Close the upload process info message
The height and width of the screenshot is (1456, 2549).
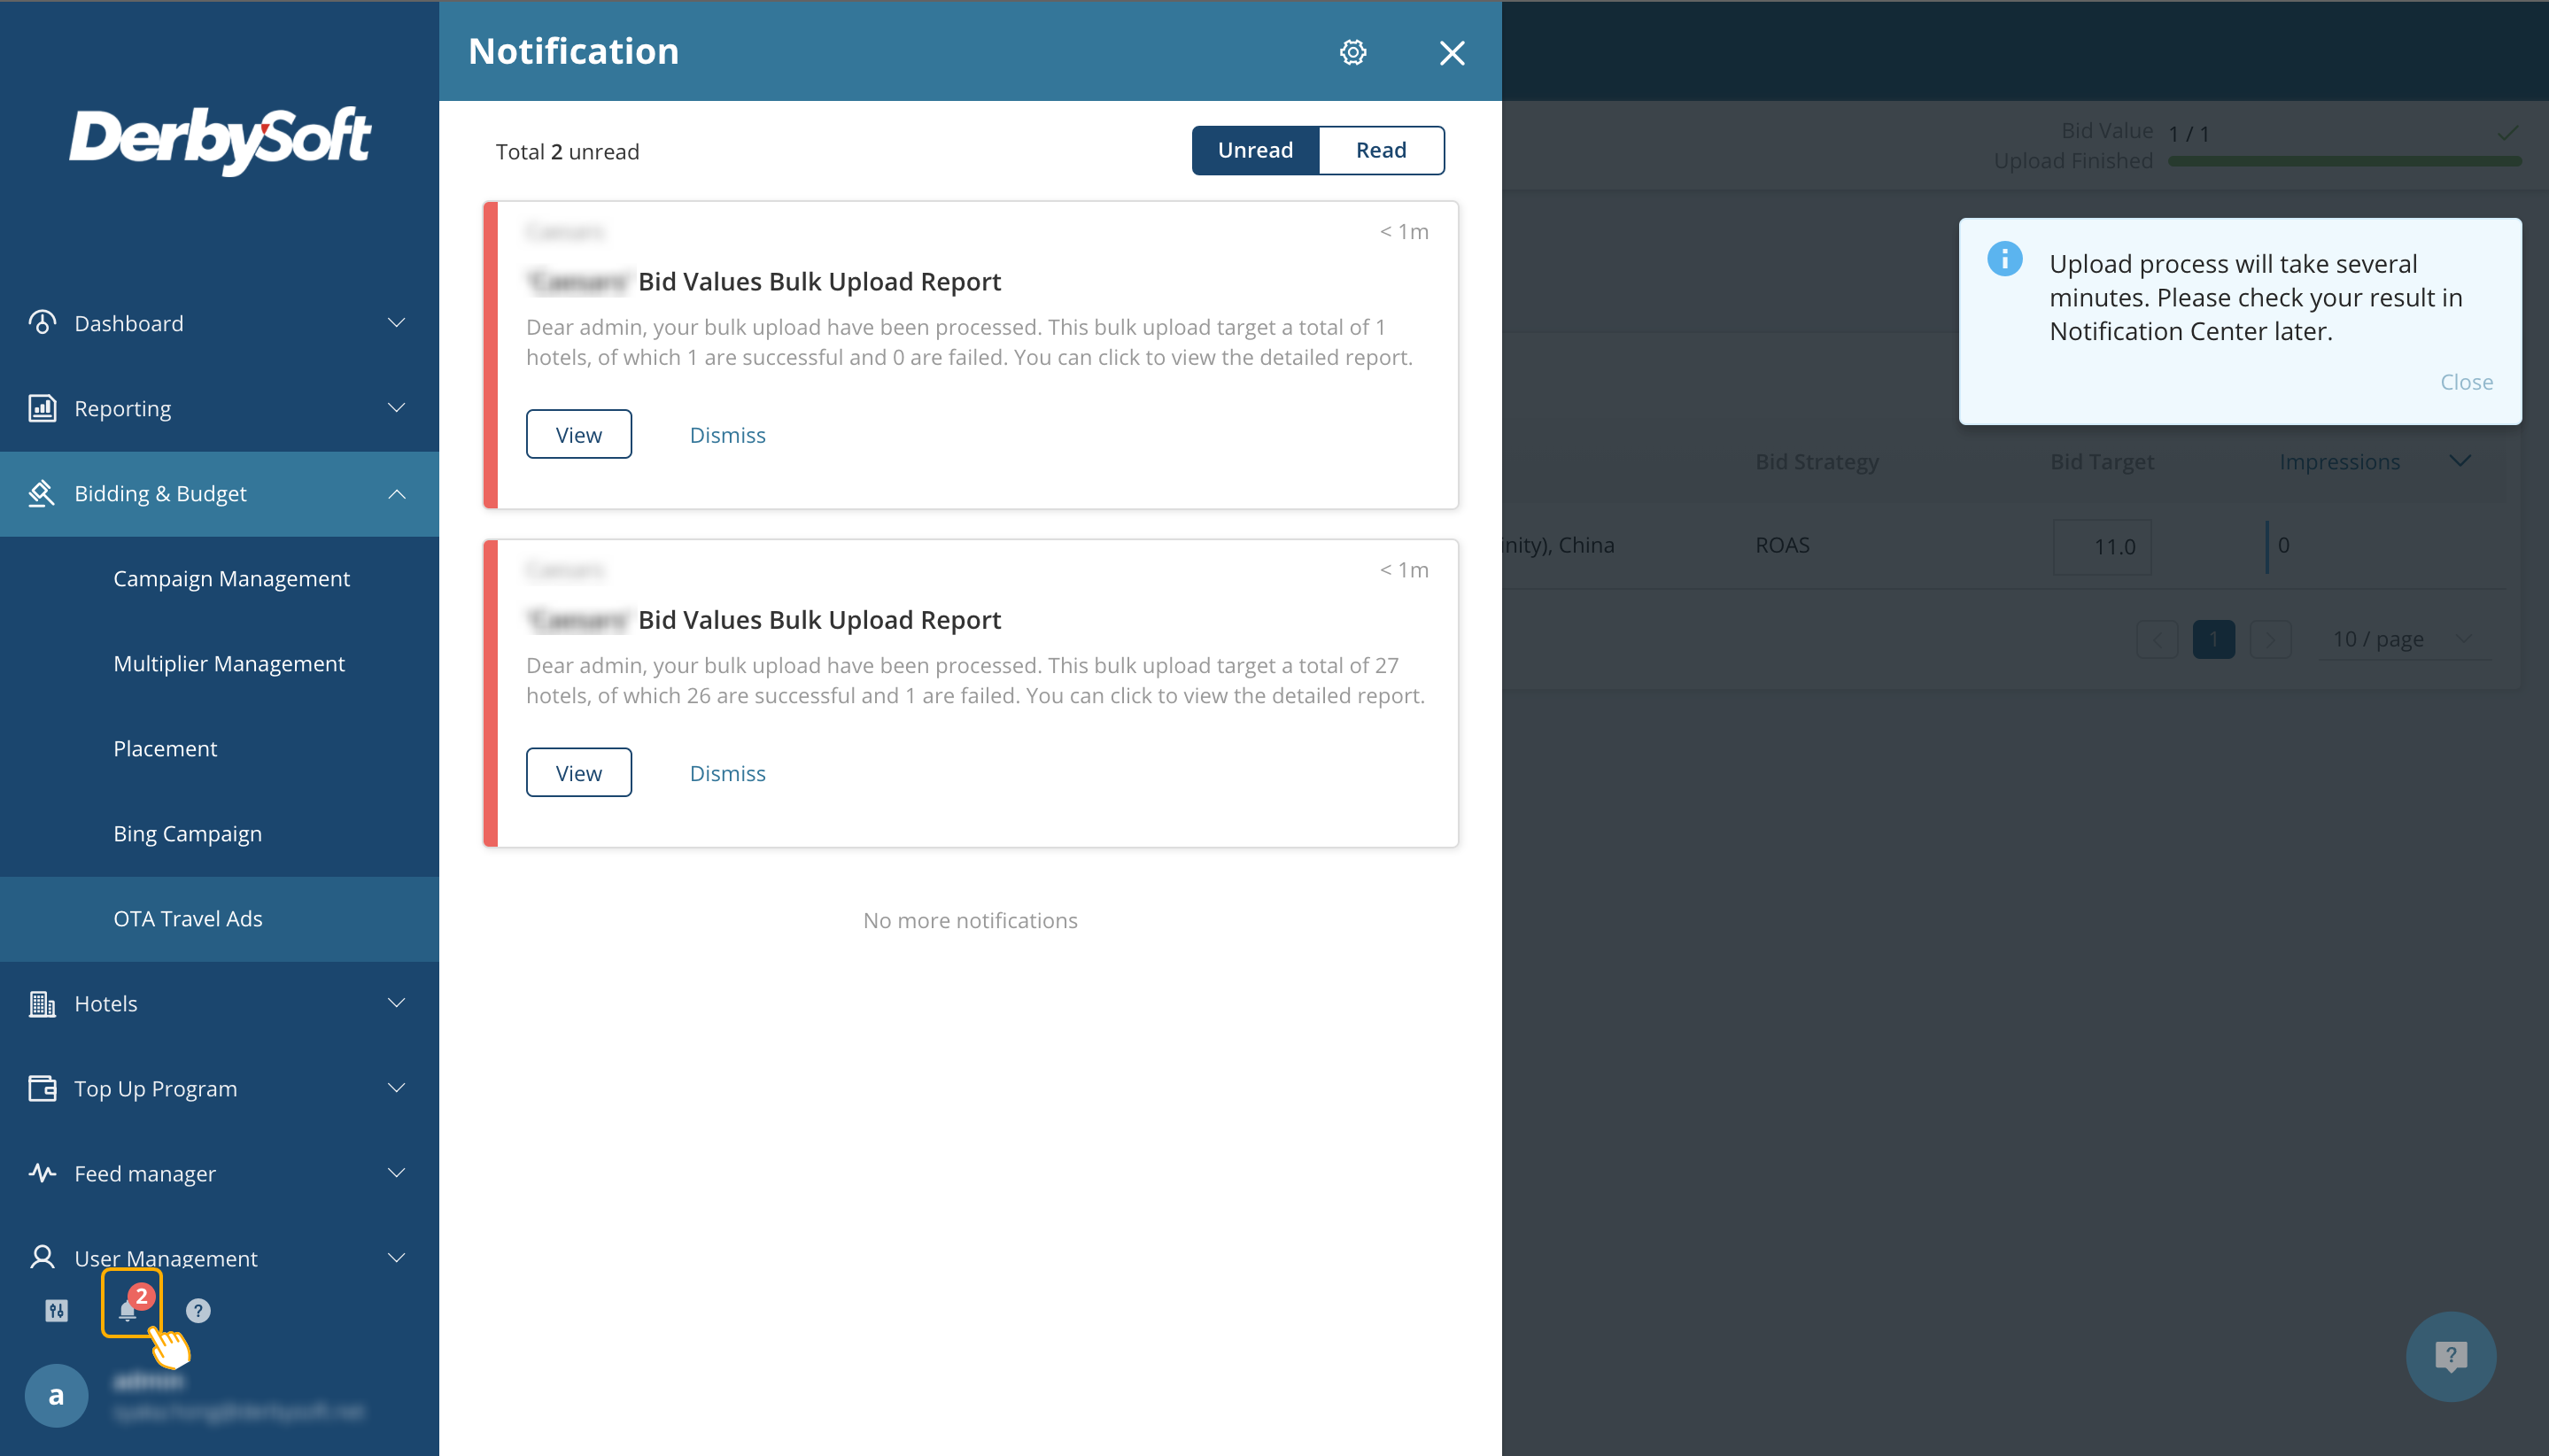(2465, 382)
